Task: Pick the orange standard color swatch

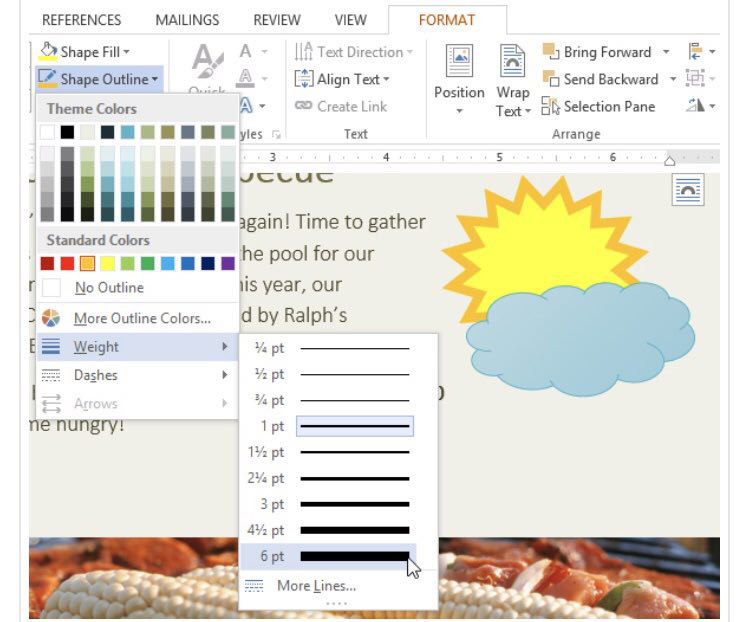Action: tap(87, 264)
